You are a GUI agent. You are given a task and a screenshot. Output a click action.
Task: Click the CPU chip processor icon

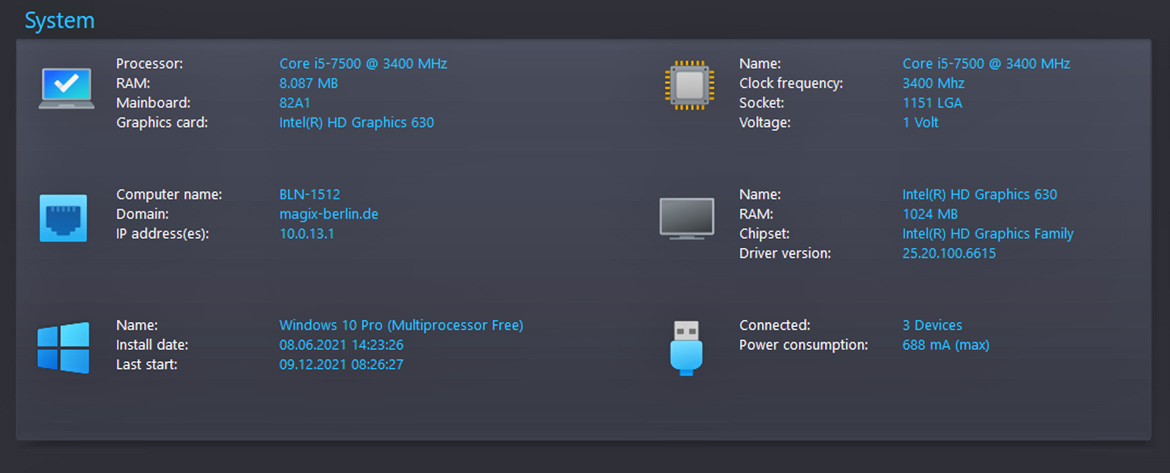coord(689,87)
